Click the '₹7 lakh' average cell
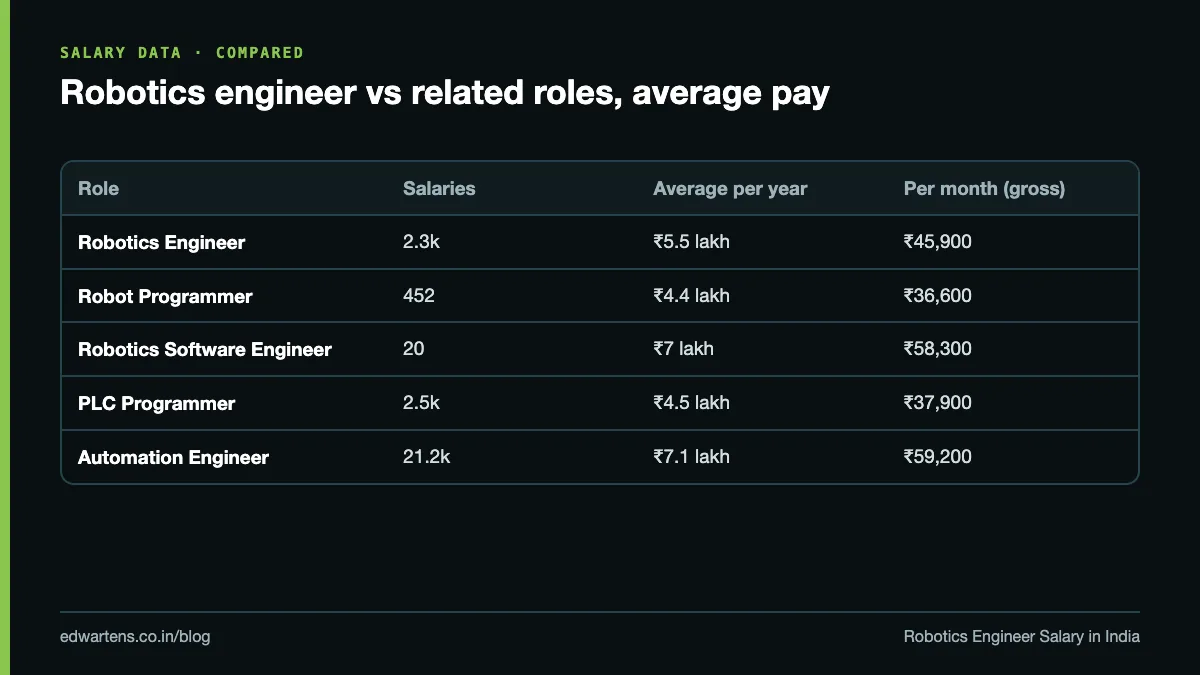1200x675 pixels. pyautogui.click(x=683, y=349)
